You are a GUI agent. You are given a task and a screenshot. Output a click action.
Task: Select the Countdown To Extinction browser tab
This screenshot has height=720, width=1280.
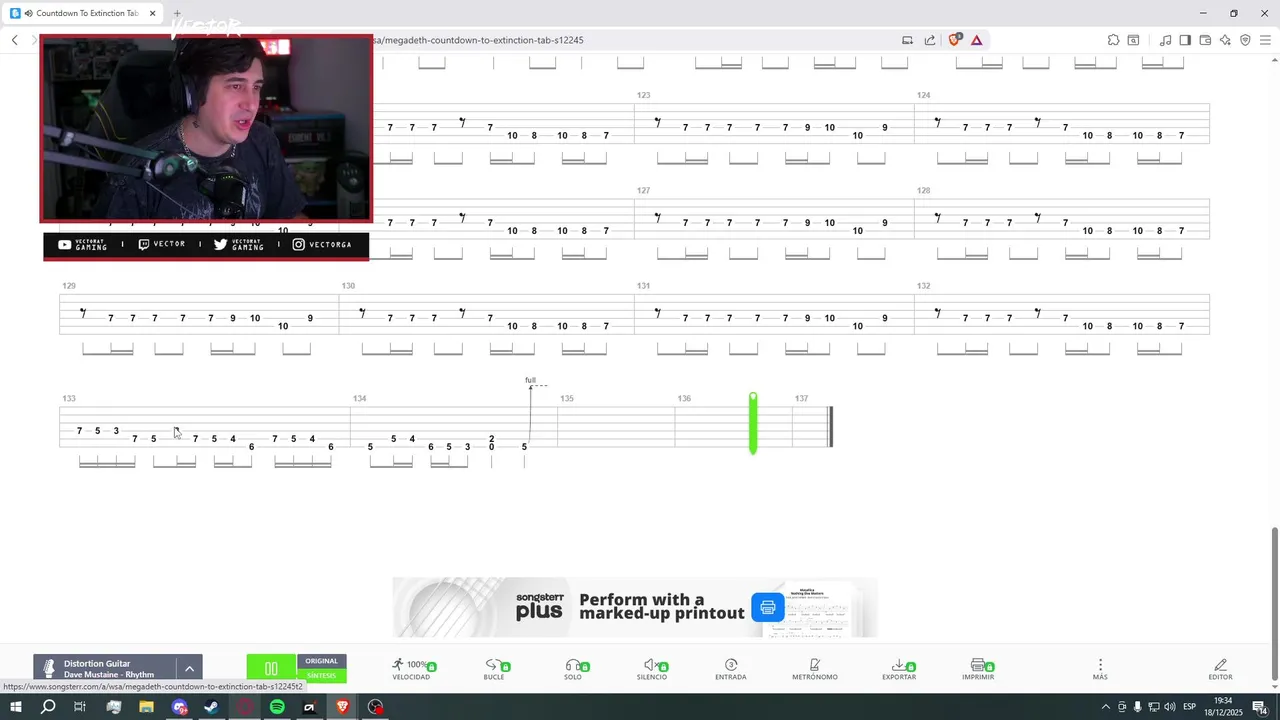click(82, 13)
